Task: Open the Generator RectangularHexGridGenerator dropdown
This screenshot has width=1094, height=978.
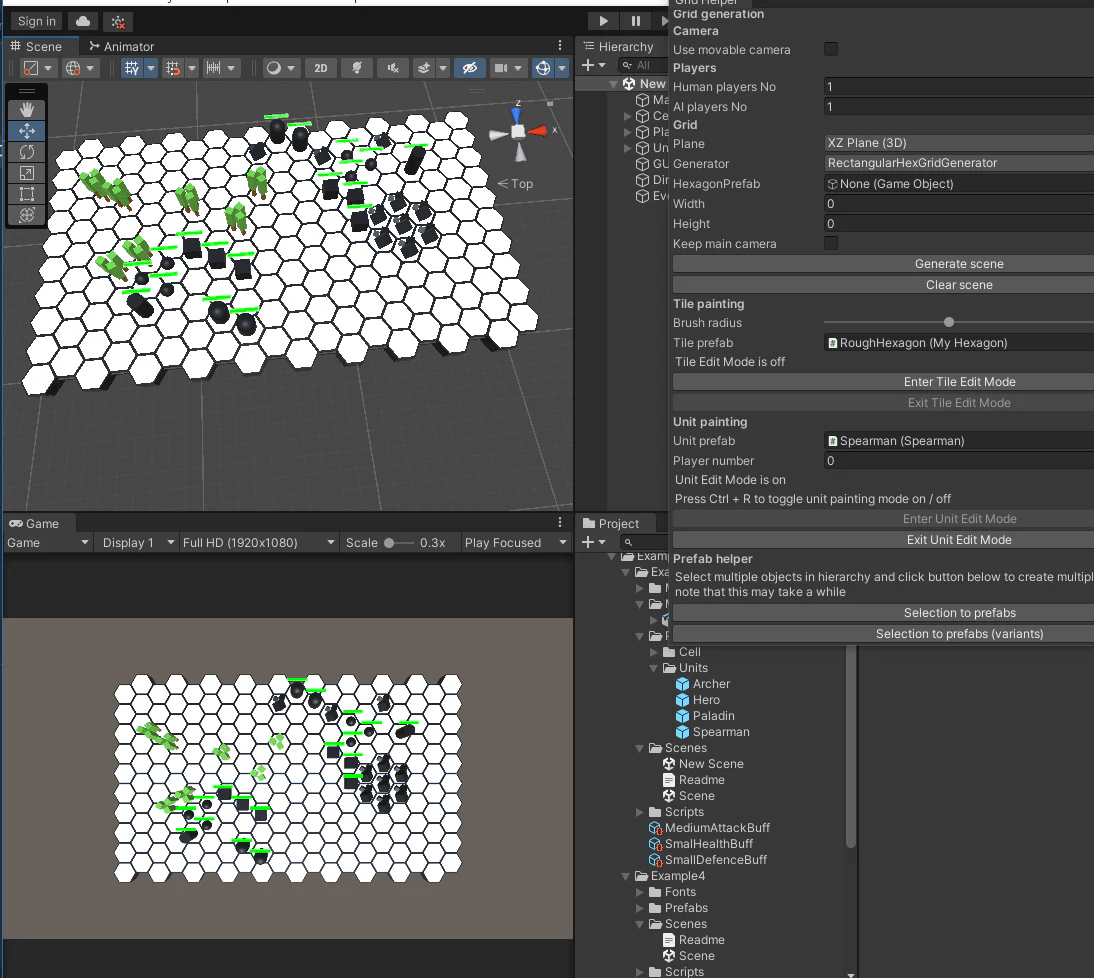Action: coord(959,163)
